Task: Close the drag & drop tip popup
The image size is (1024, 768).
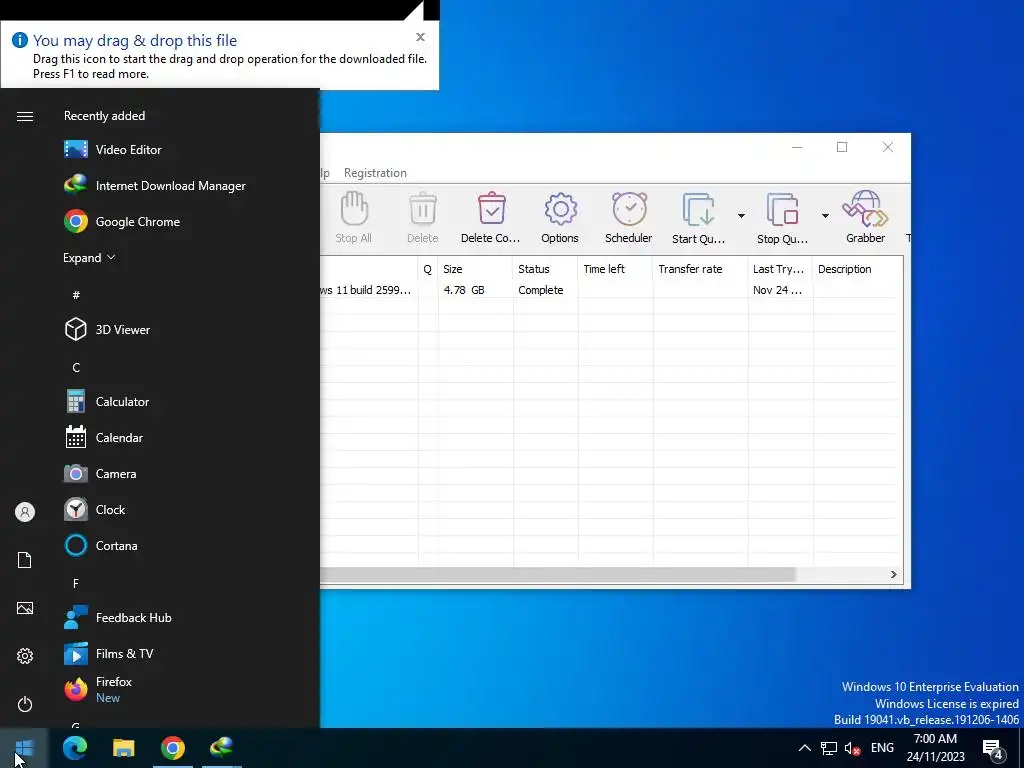Action: [421, 37]
